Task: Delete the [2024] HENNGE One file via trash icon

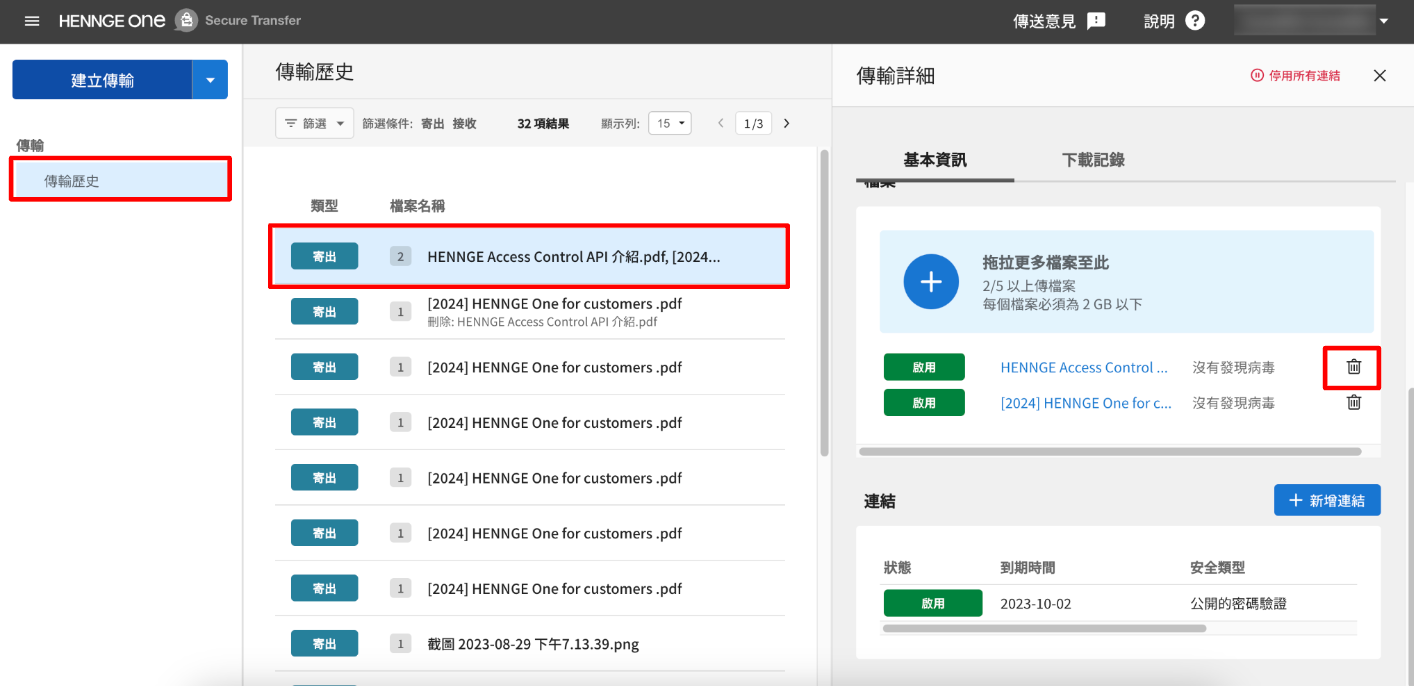Action: [1354, 403]
